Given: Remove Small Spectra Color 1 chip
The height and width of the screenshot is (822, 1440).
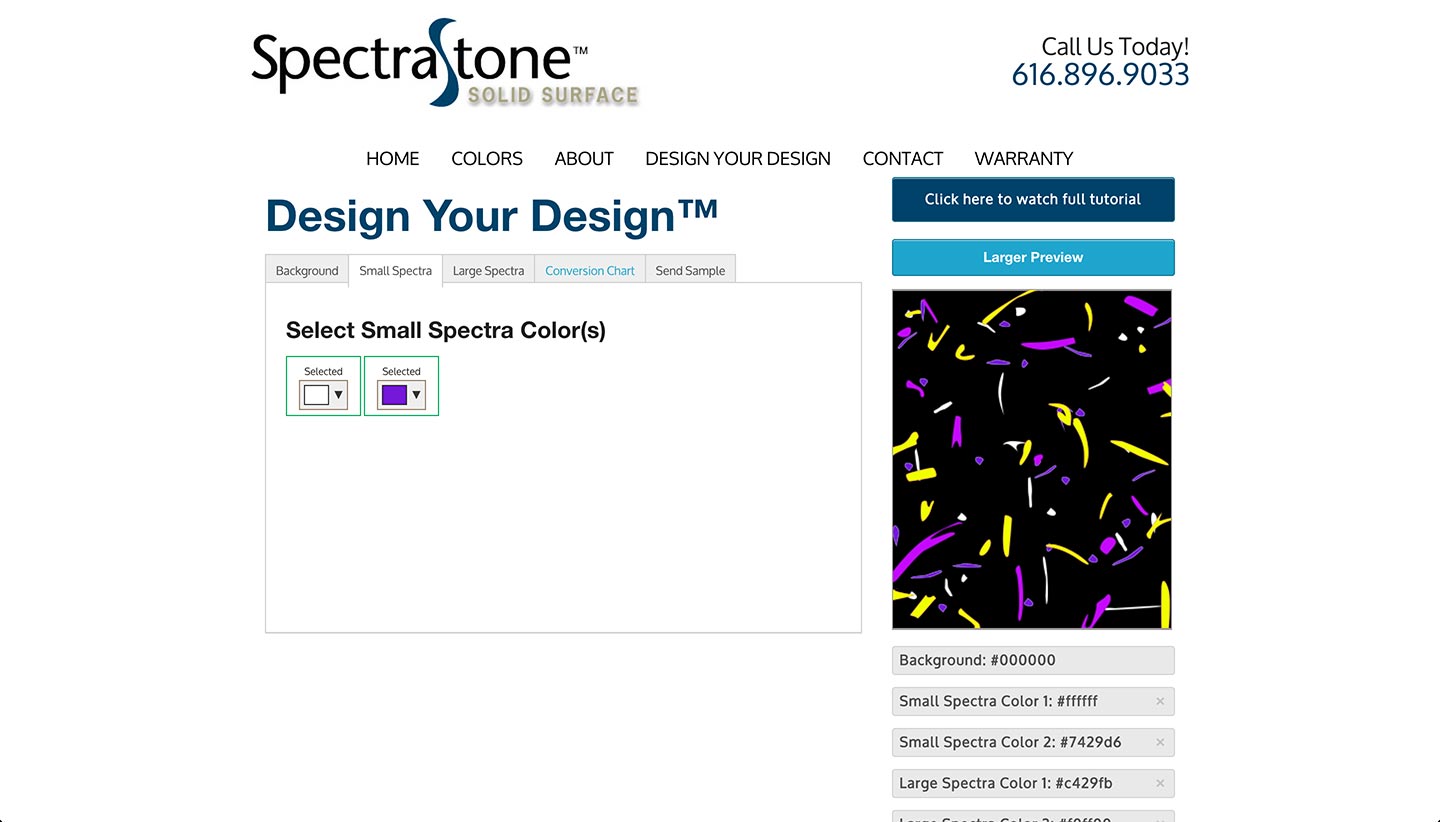Looking at the screenshot, I should [1160, 701].
